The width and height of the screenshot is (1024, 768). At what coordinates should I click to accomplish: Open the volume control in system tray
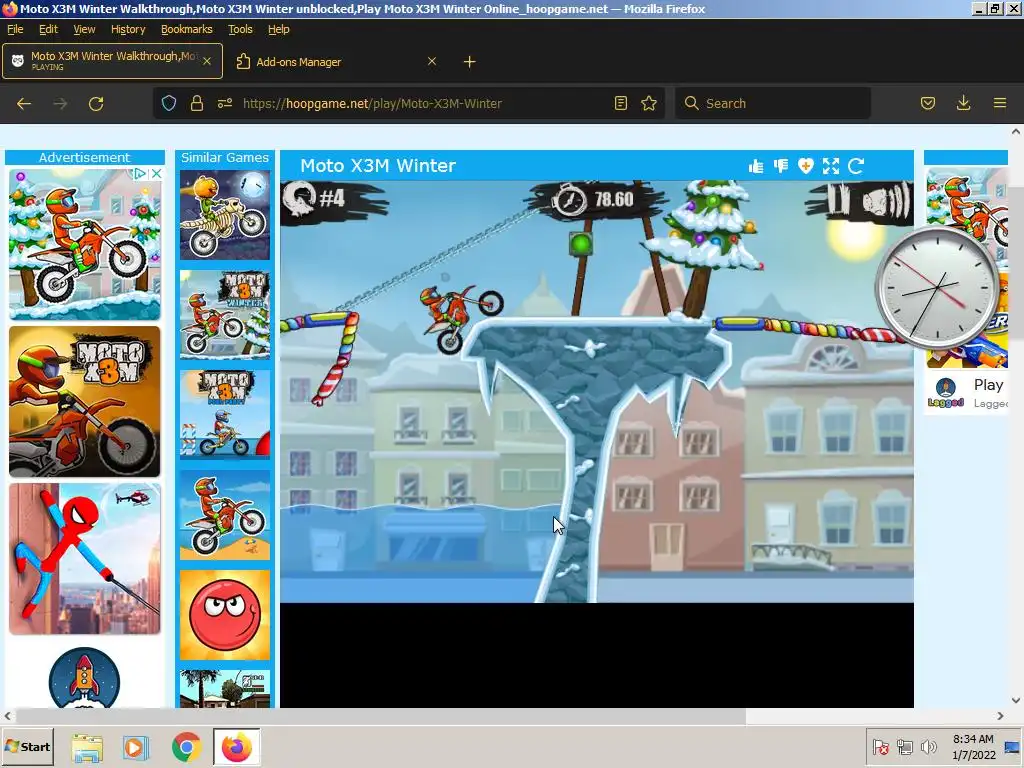click(928, 746)
